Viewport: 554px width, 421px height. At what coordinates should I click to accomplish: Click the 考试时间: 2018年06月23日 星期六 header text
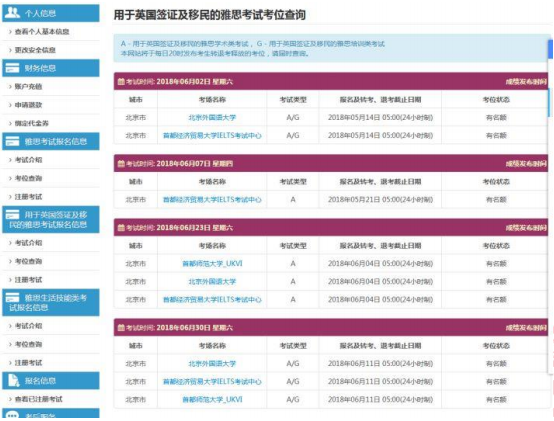[x=179, y=228]
